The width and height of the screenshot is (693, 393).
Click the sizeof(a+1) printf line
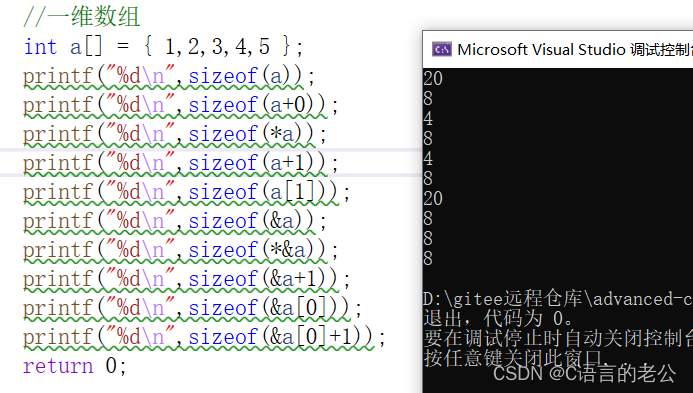point(181,163)
